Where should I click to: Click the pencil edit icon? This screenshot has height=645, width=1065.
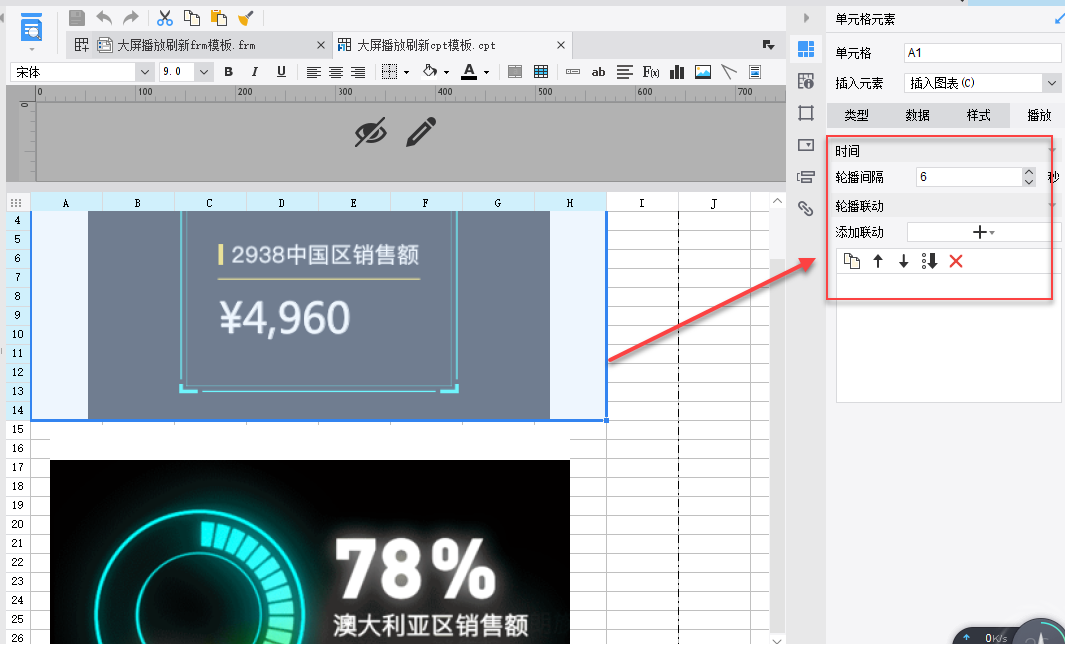[421, 132]
